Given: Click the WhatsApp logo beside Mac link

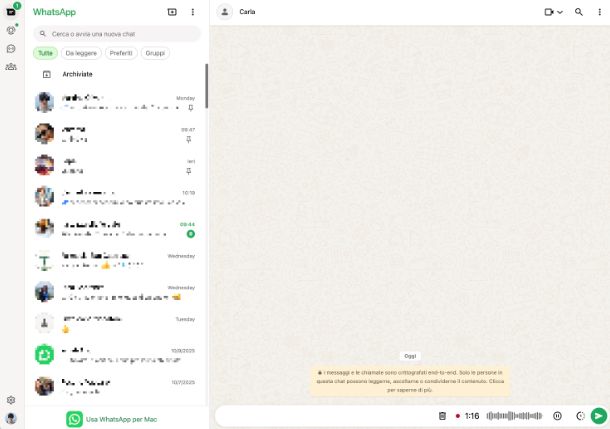Looking at the screenshot, I should 74,419.
